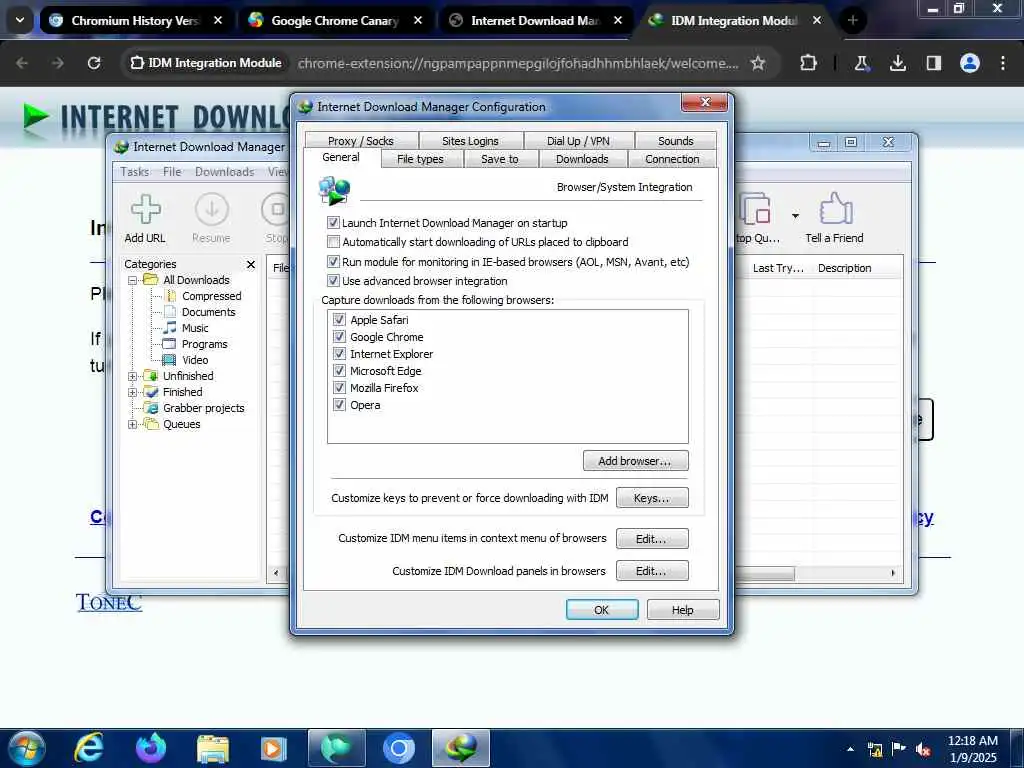Switch to Sites Logins tab
Image resolution: width=1024 pixels, height=768 pixels.
coord(470,140)
